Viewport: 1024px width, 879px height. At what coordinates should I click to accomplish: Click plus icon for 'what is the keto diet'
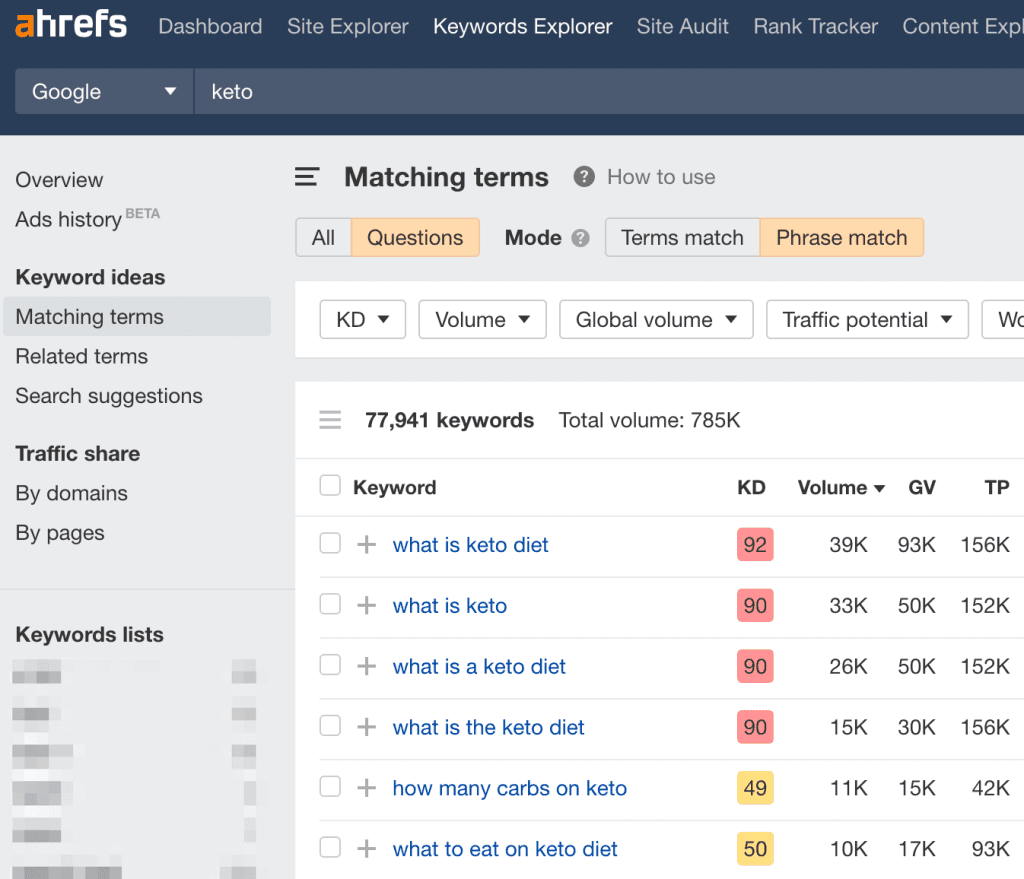(367, 727)
